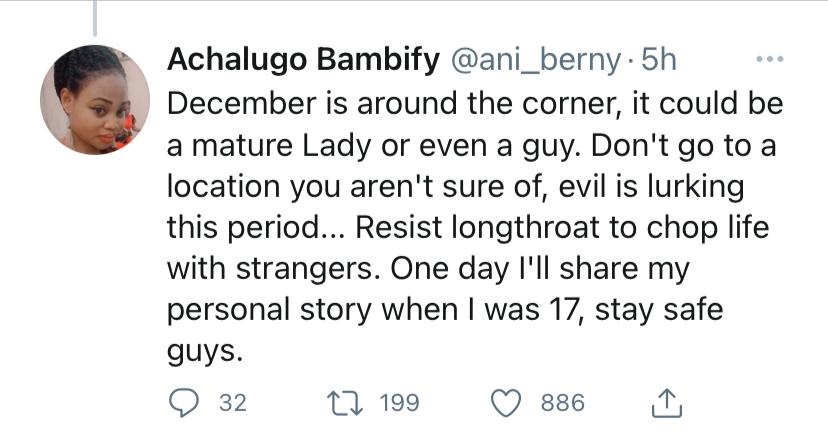Tap the line 'with strangers. One day I'll share my'
828x432 pixels.
pyautogui.click(x=428, y=269)
